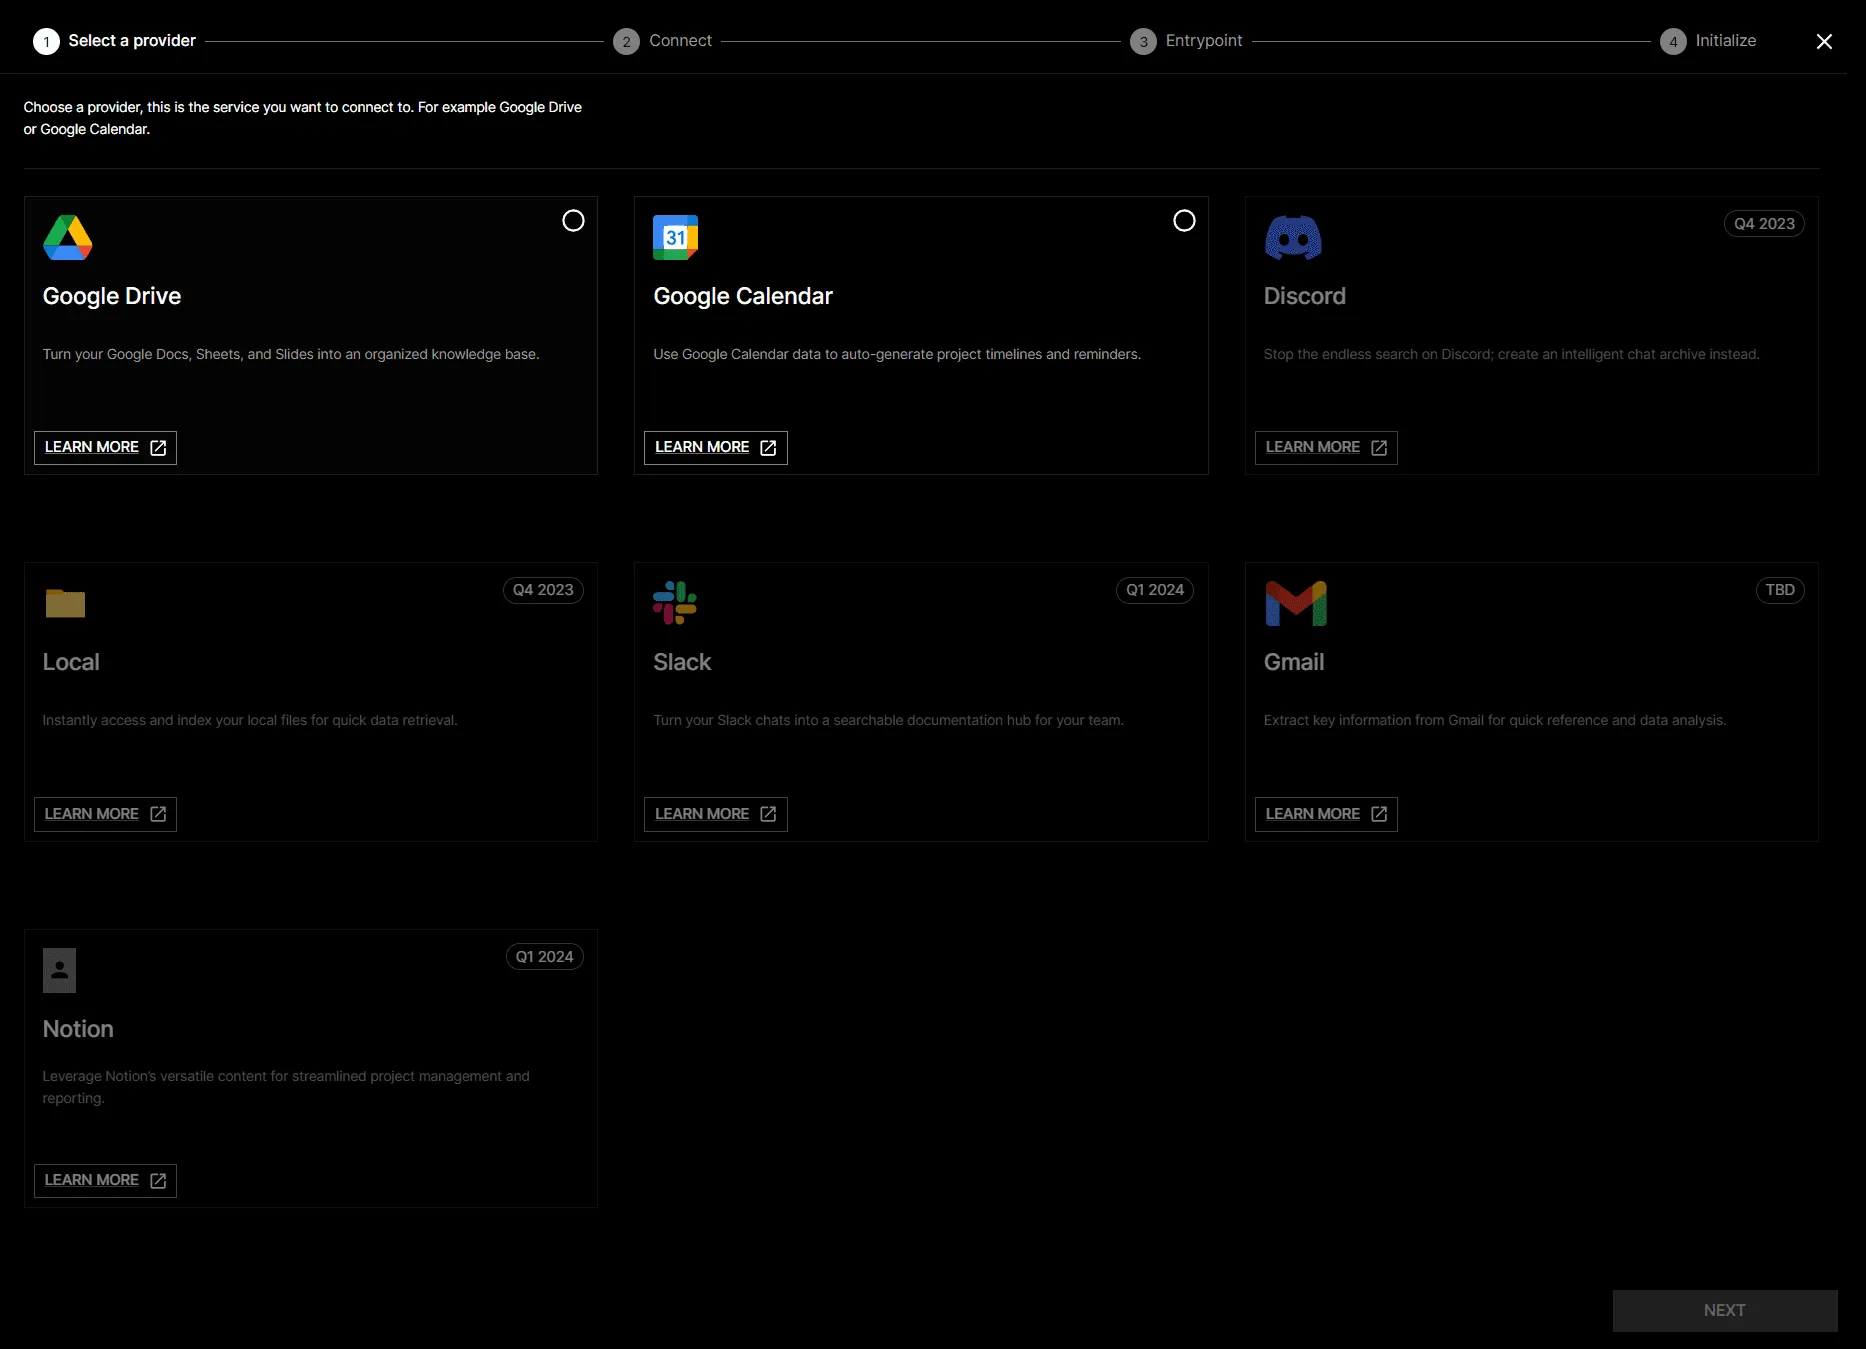Open Learn More for Slack
1866x1349 pixels.
[715, 814]
